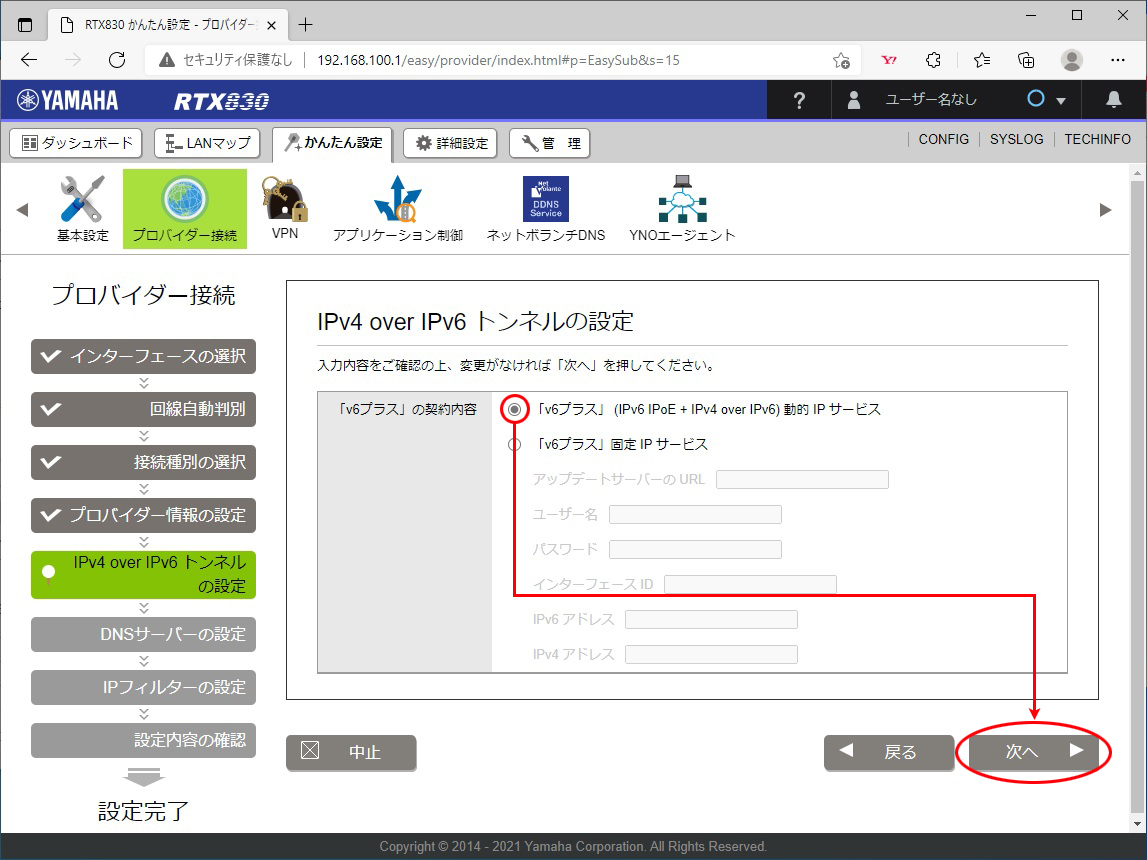Viewport: 1147px width, 860px height.
Task: Switch to the LAN Map (LANマップ) tab
Action: (x=207, y=143)
